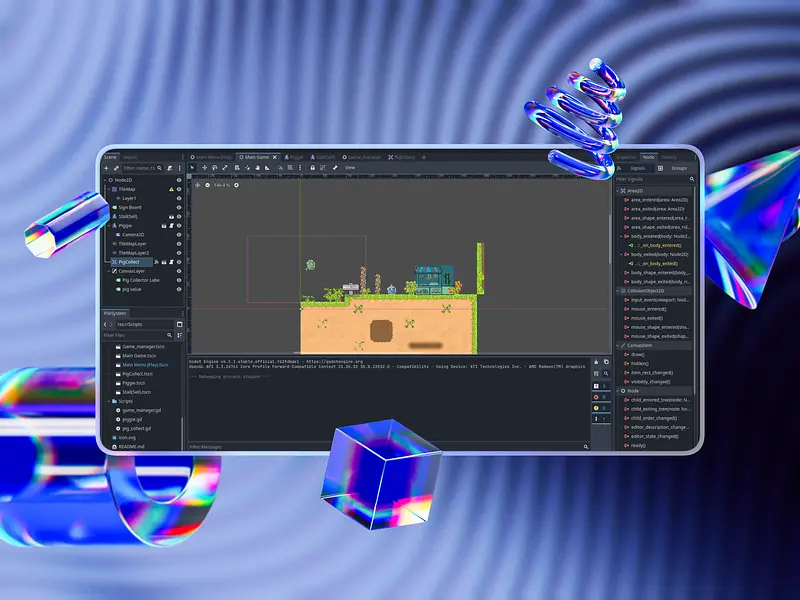Image resolution: width=800 pixels, height=600 pixels.
Task: Click the Add Child Node plus icon
Action: click(x=105, y=168)
